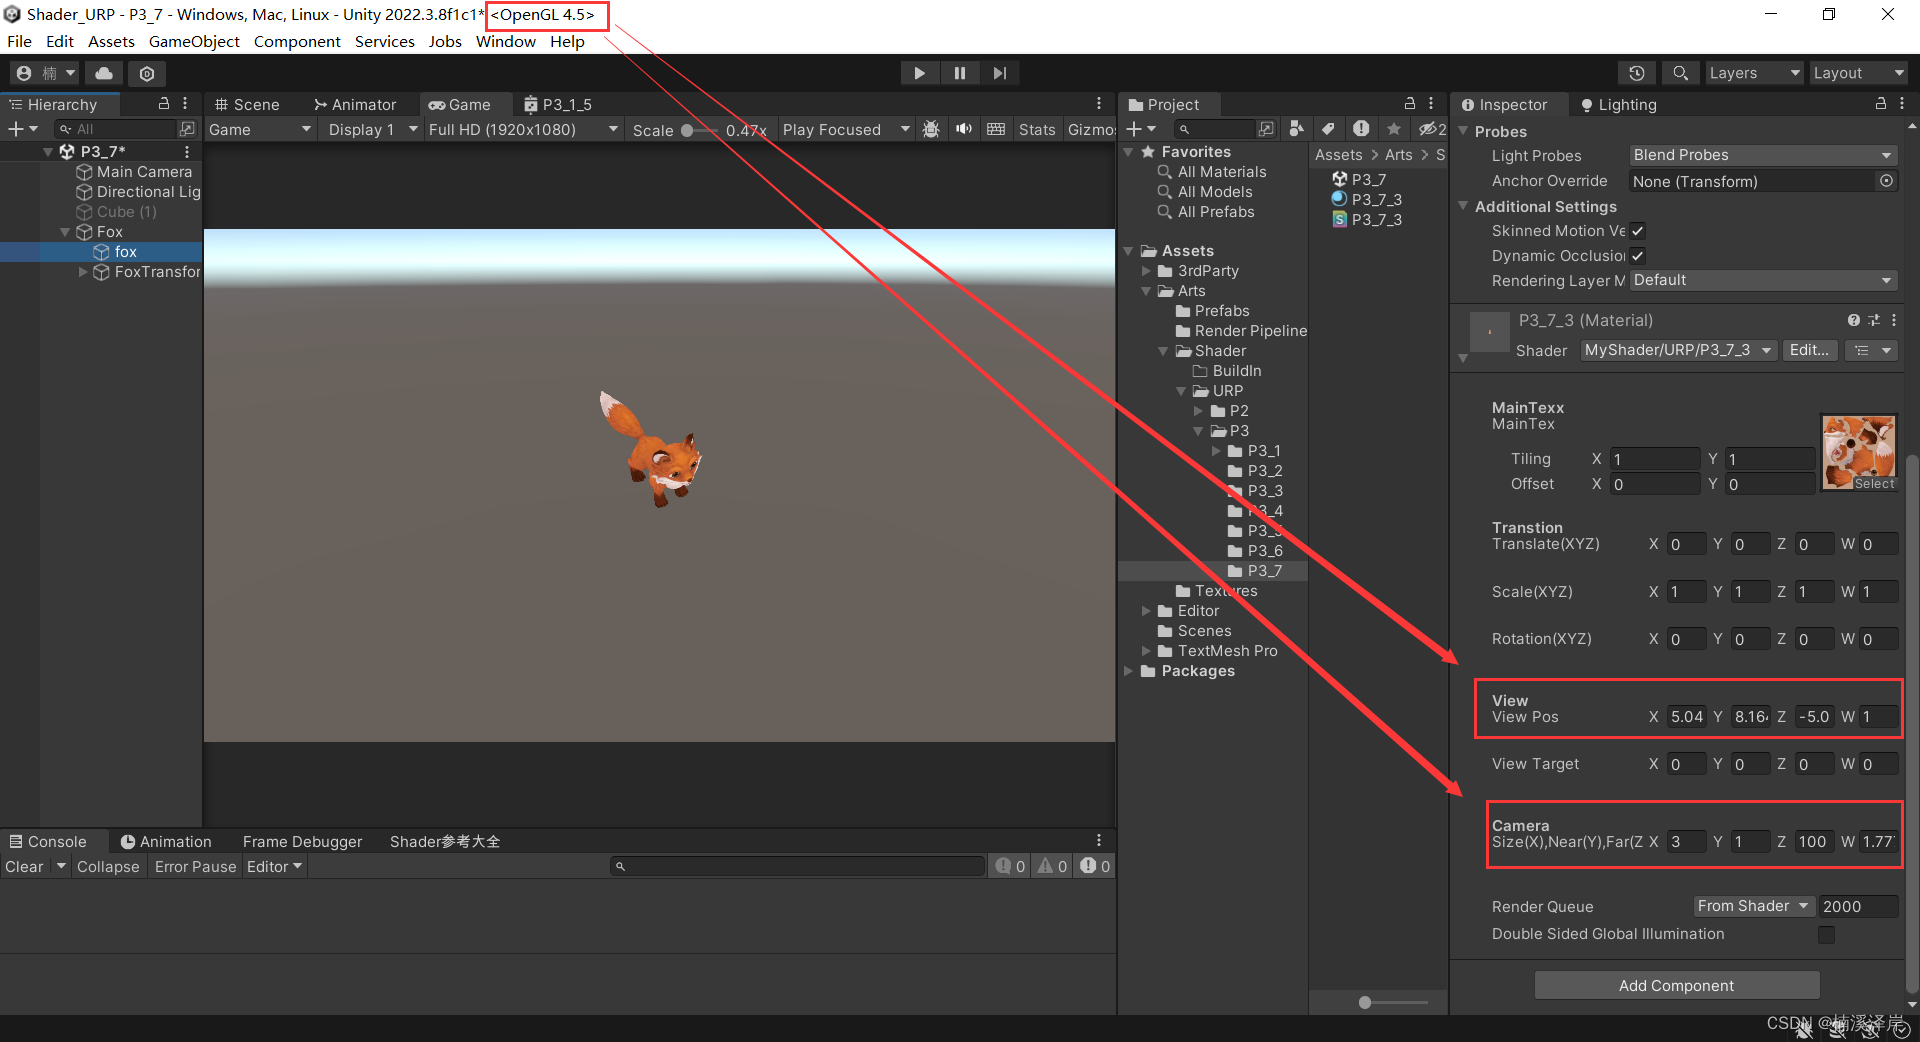Image resolution: width=1920 pixels, height=1042 pixels.
Task: Collapse the Fox object in Hierarchy
Action: click(65, 231)
